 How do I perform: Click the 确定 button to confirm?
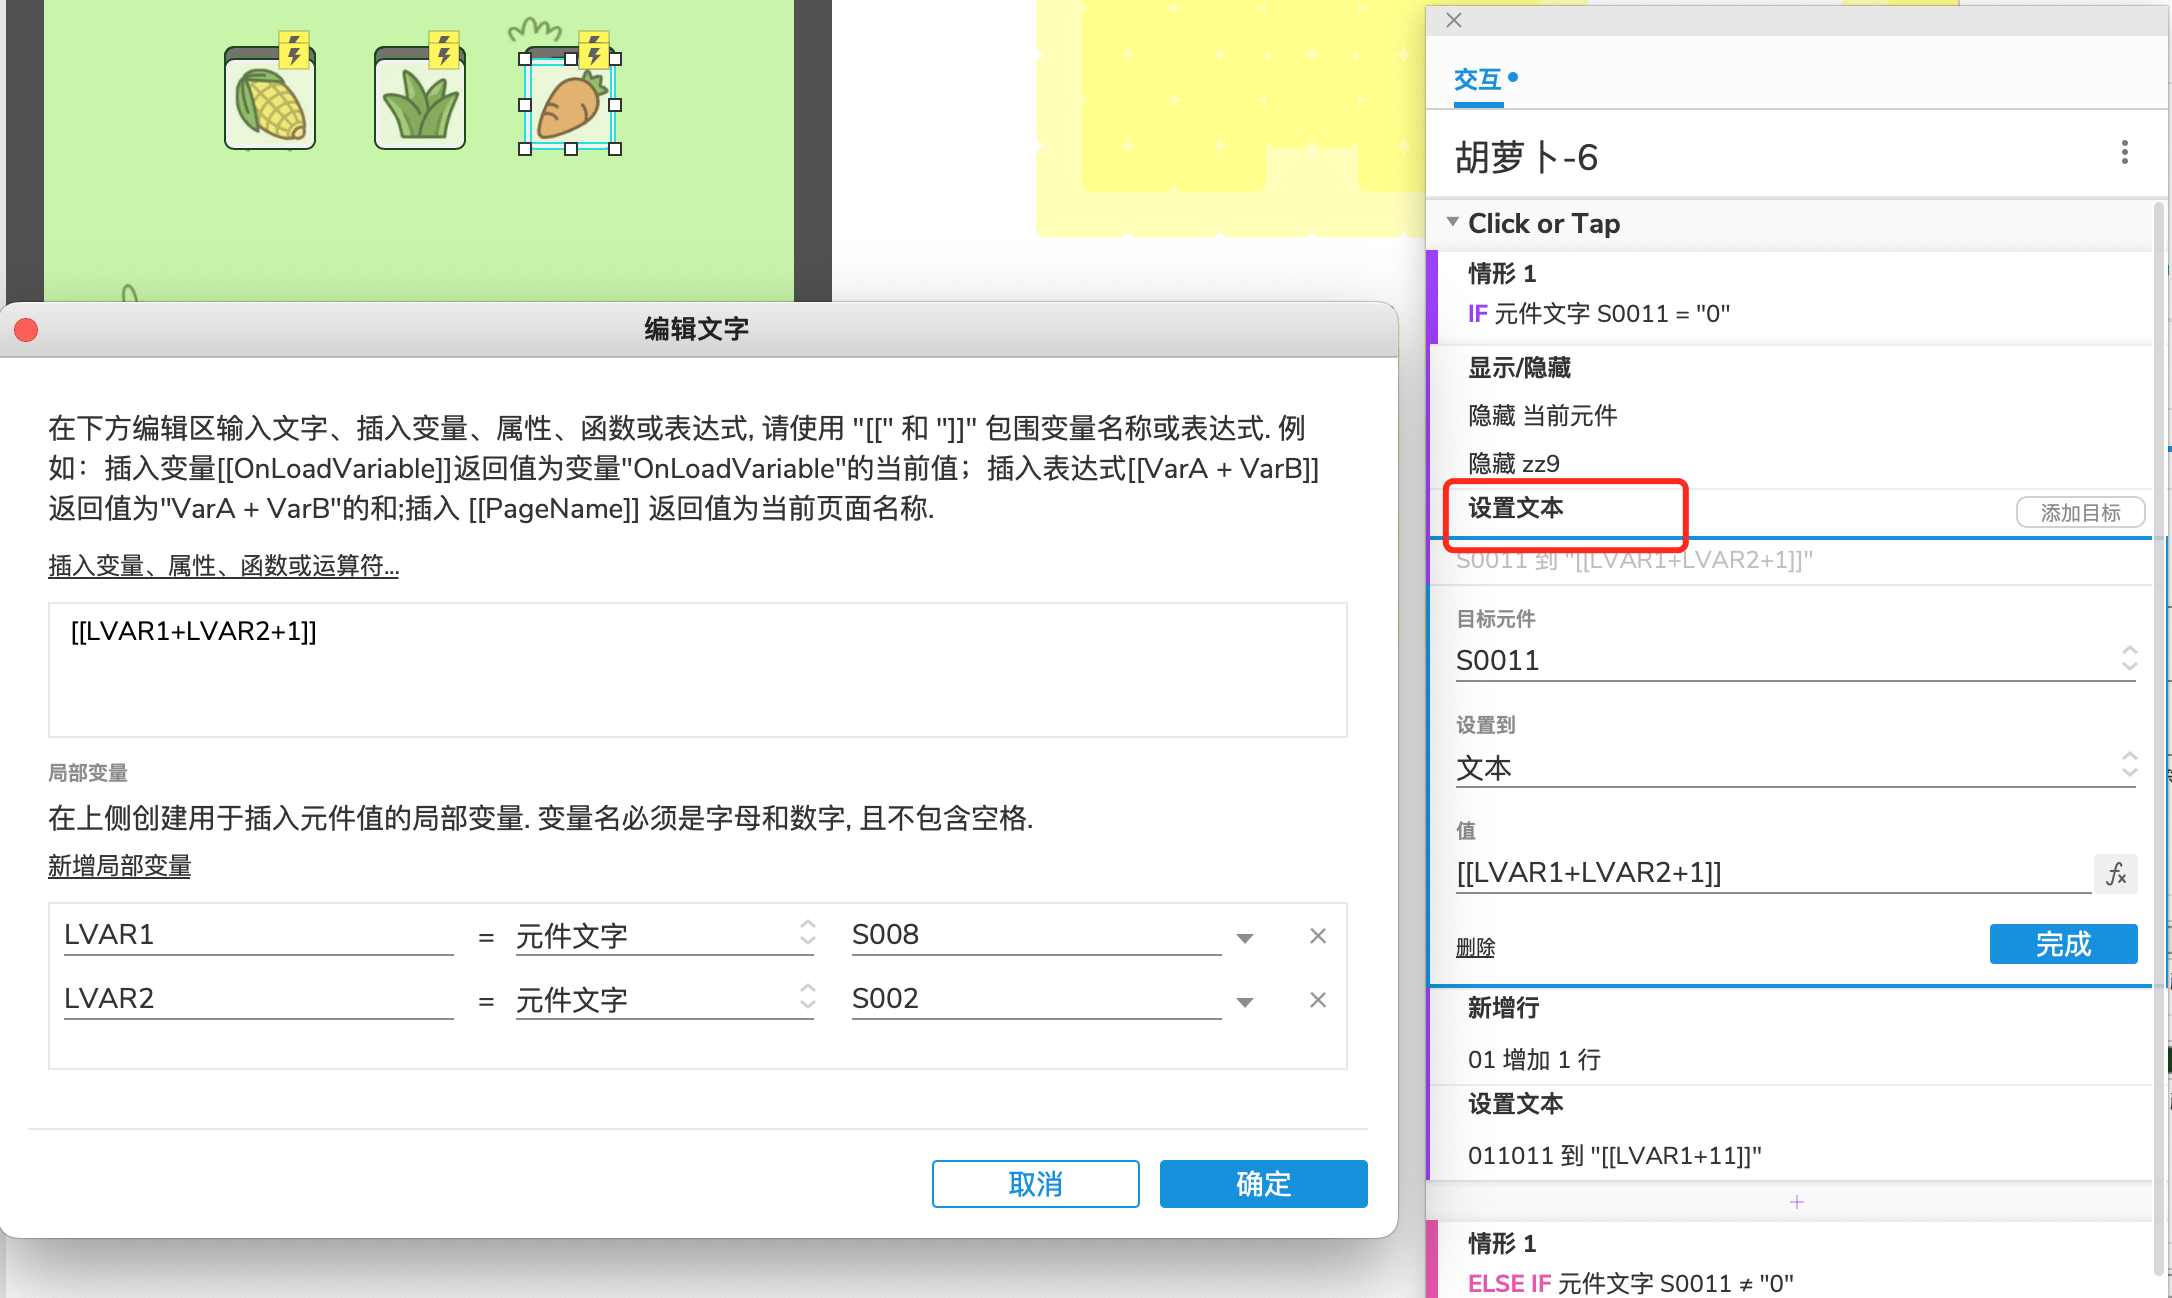click(x=1263, y=1183)
